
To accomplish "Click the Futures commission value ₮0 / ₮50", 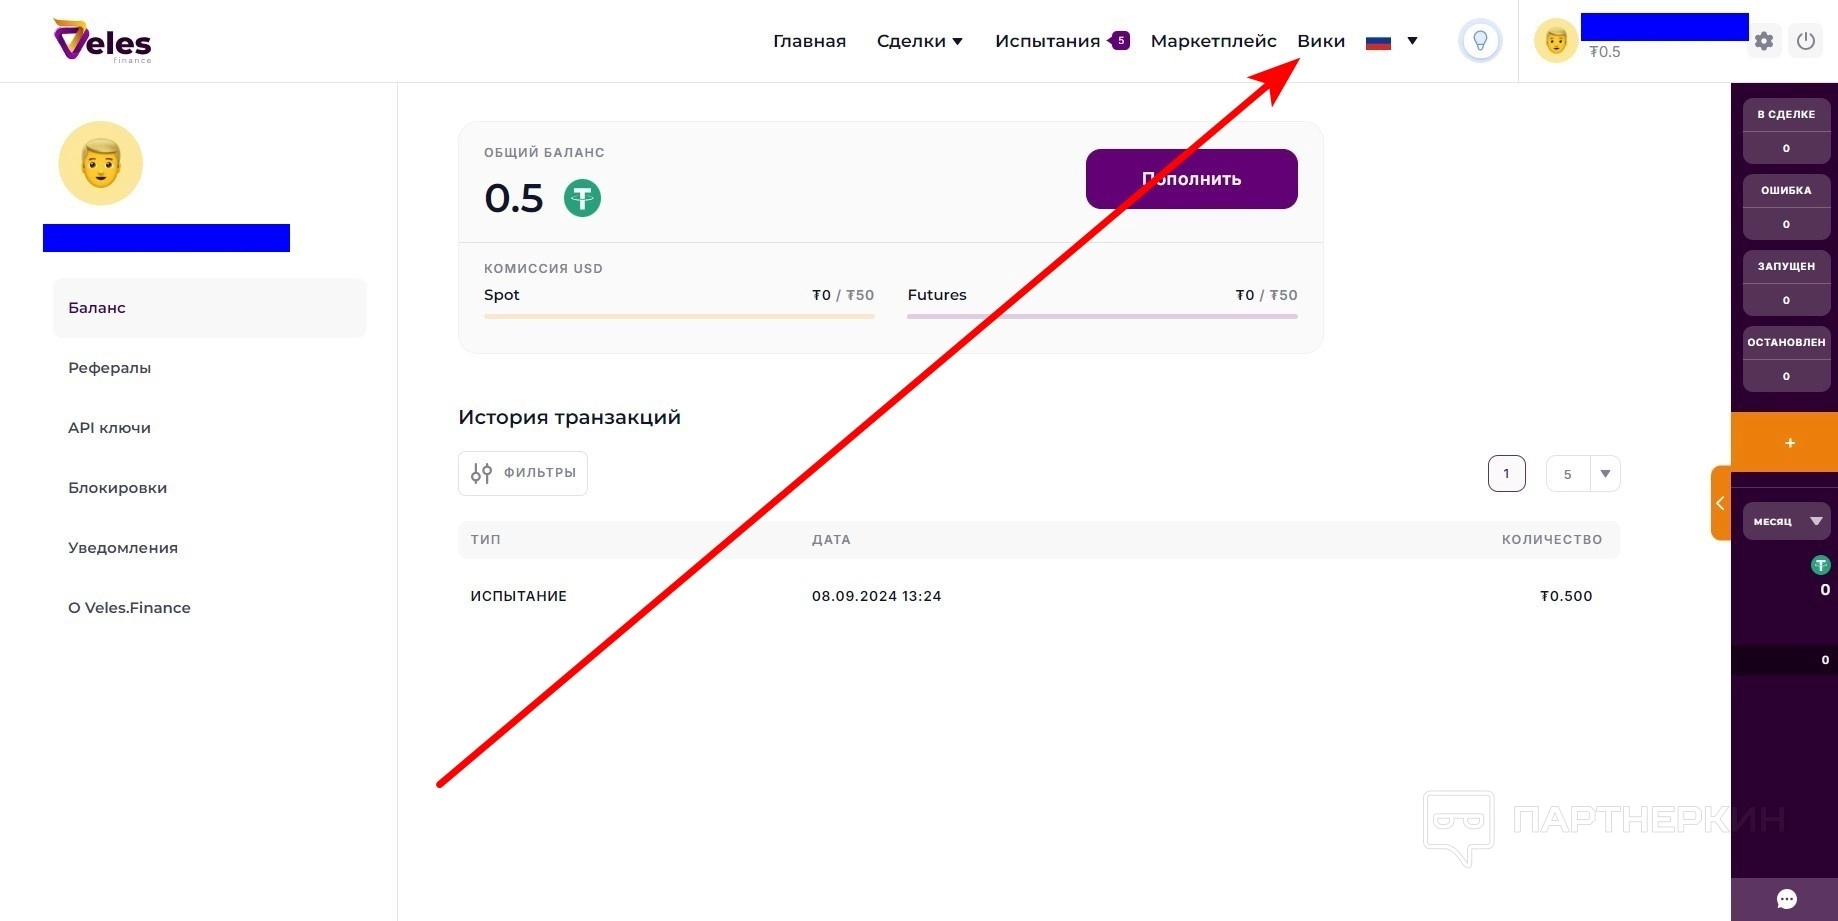I will click(1266, 295).
